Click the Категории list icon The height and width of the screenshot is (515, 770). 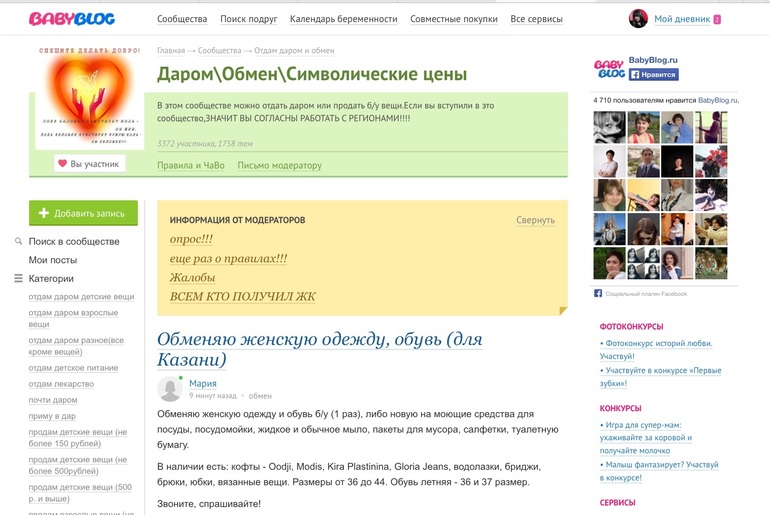(18, 278)
